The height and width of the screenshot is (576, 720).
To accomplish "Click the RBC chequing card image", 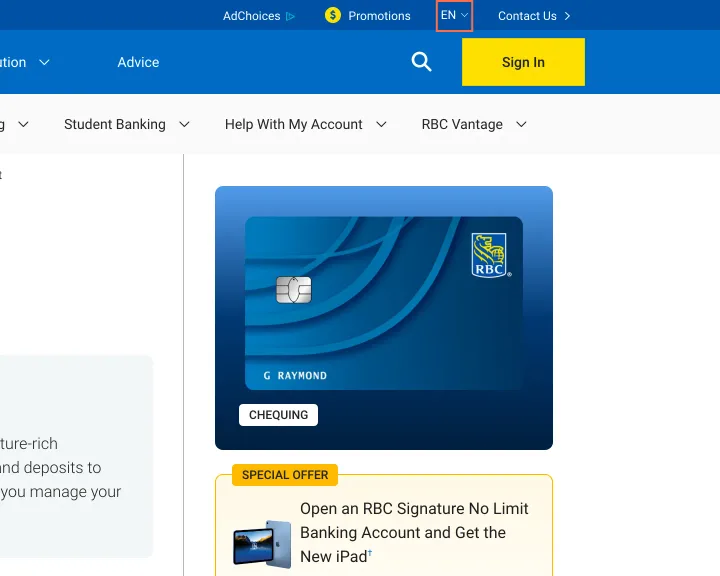I will [x=384, y=303].
